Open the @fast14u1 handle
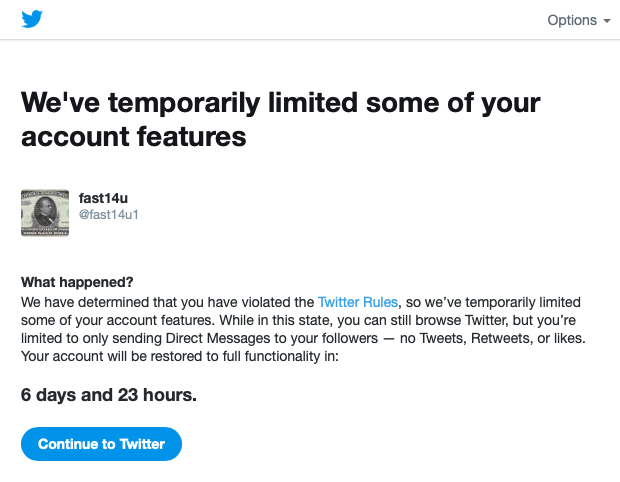620x482 pixels. click(x=108, y=215)
